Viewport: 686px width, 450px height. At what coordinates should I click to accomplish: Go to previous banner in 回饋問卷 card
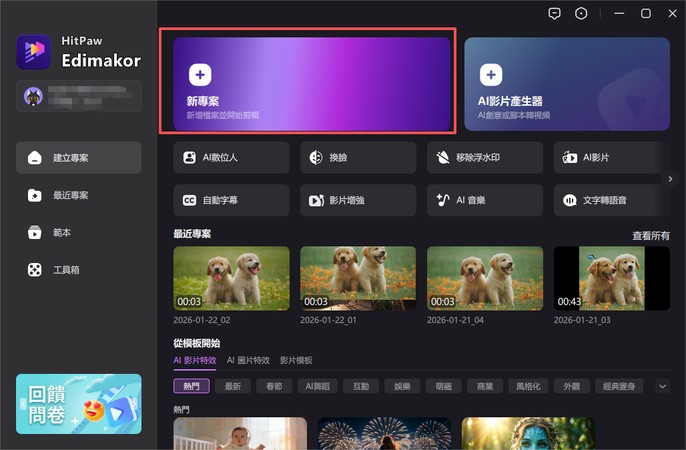point(23,404)
